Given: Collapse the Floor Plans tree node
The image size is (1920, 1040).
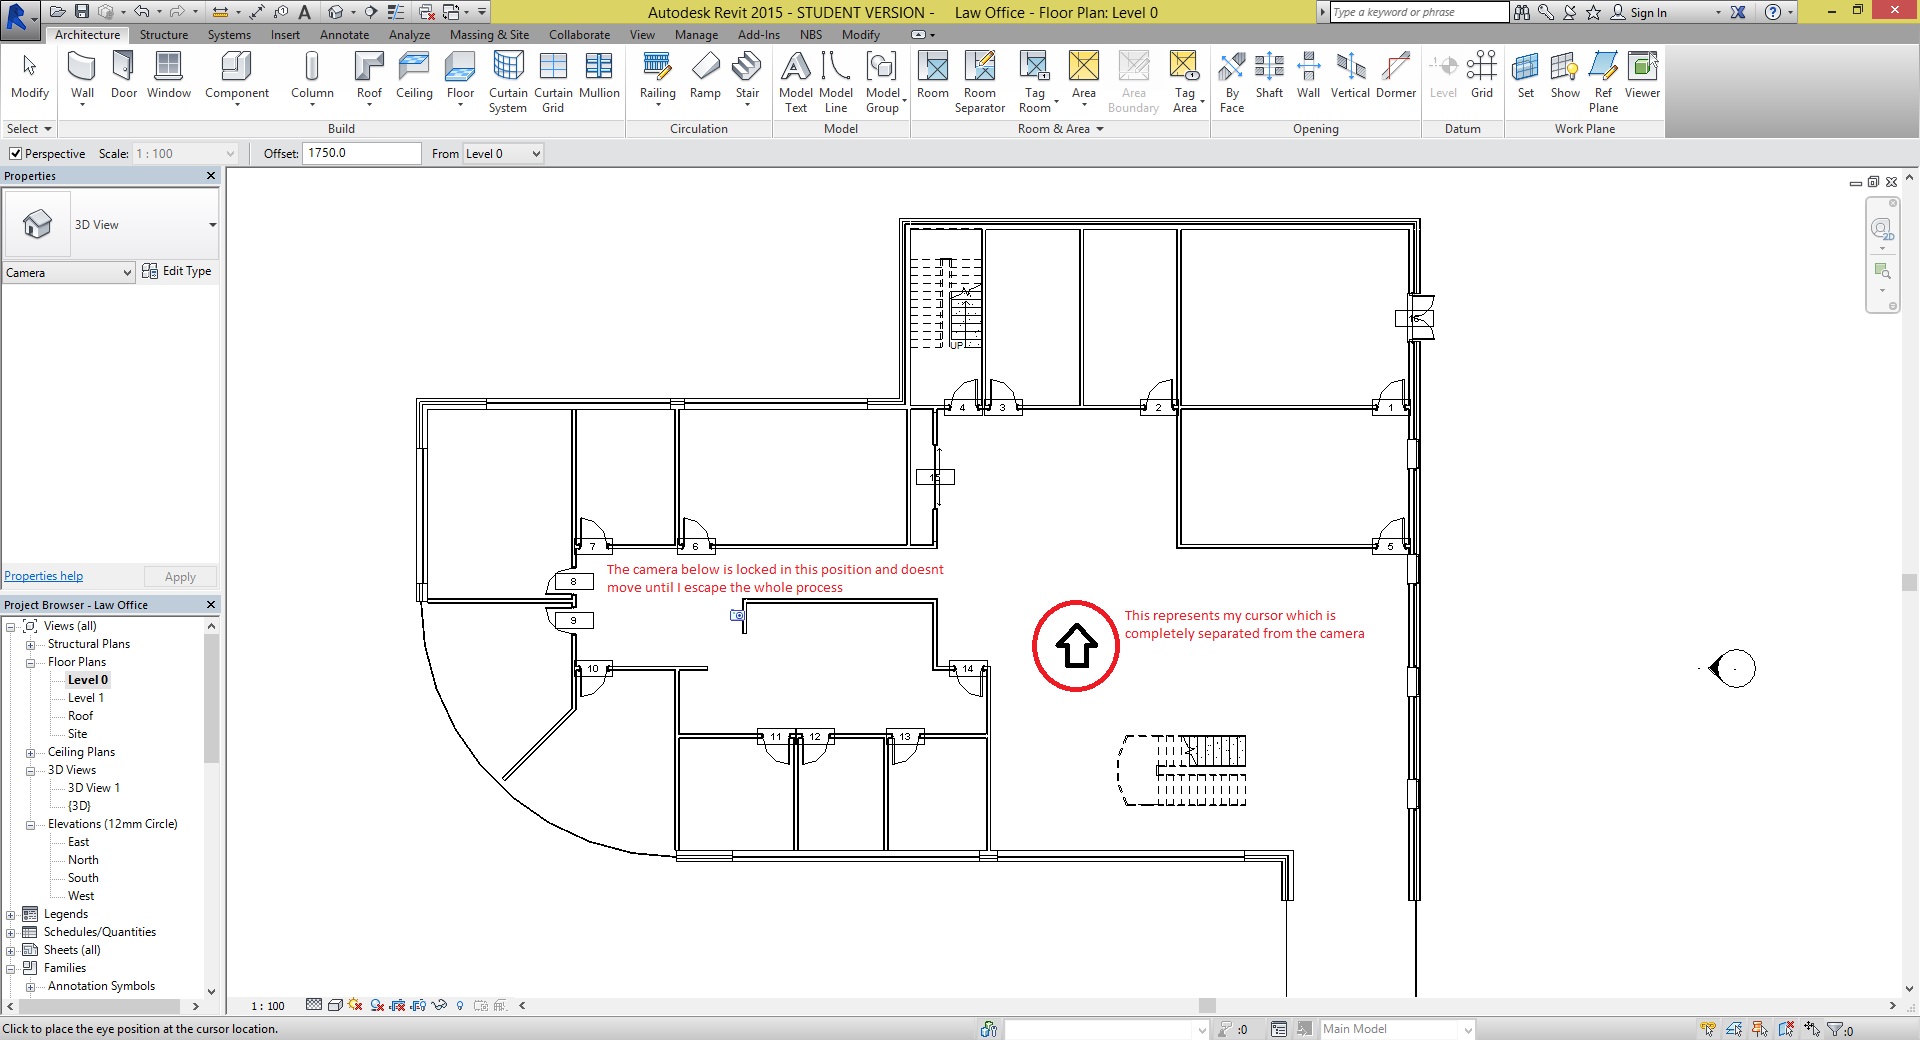Looking at the screenshot, I should tap(31, 663).
